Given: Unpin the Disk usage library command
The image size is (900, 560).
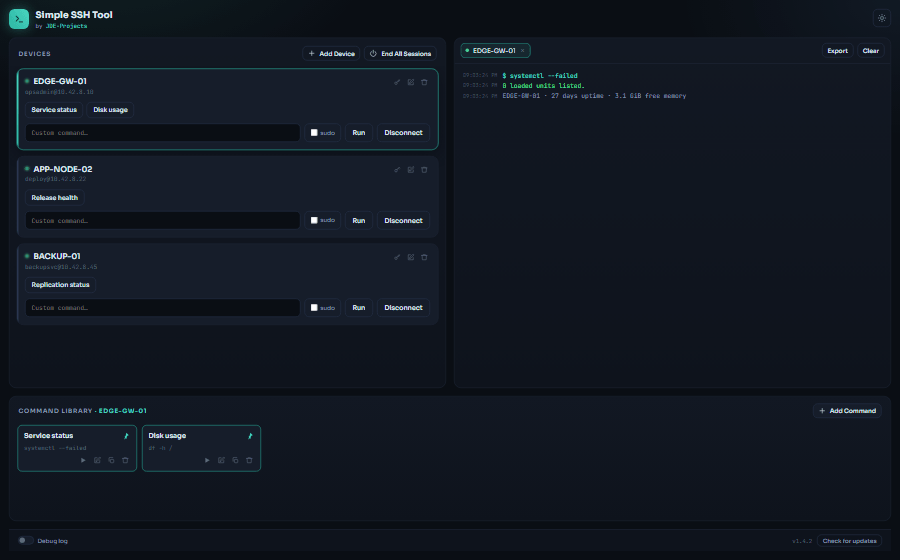Looking at the screenshot, I should tap(250, 436).
